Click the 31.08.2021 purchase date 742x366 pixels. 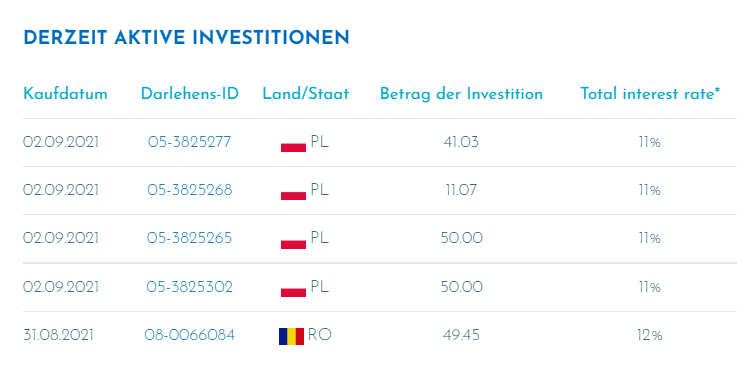tap(58, 336)
